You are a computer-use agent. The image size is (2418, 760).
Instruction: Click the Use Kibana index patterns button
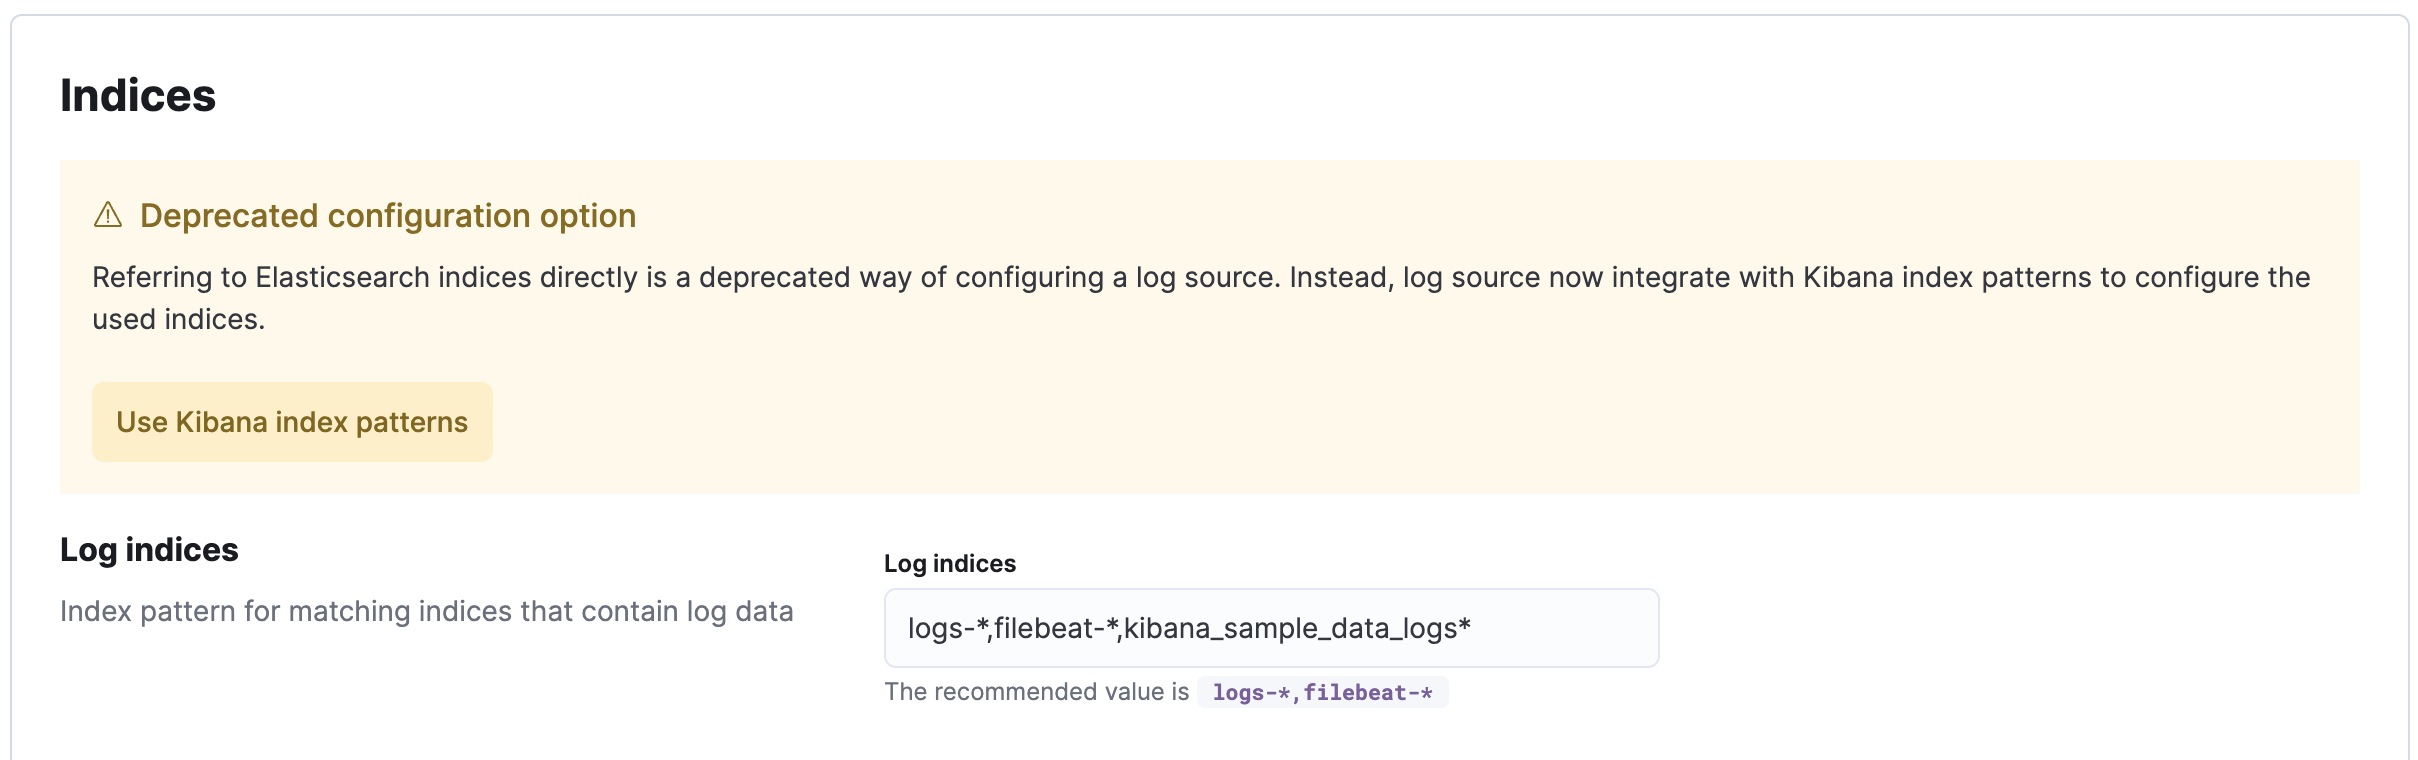point(292,421)
